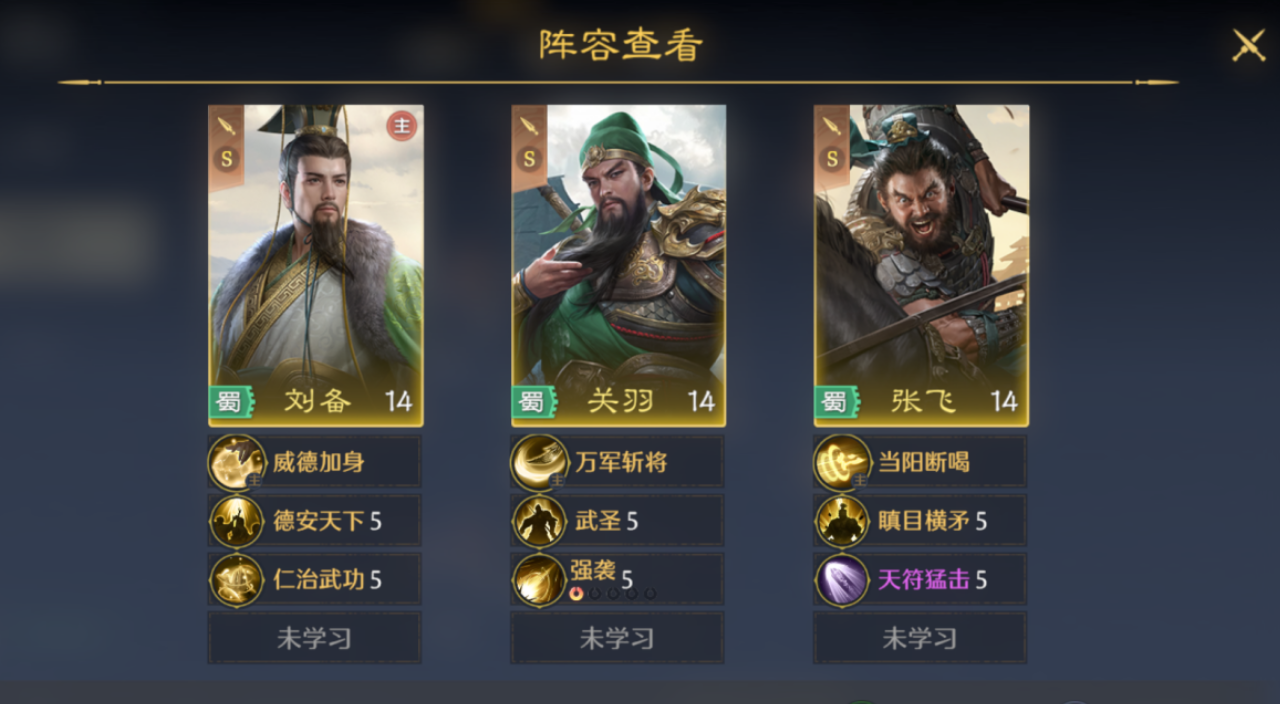Click the S rank badge on 张飞 card
1280x704 pixels.
[830, 159]
